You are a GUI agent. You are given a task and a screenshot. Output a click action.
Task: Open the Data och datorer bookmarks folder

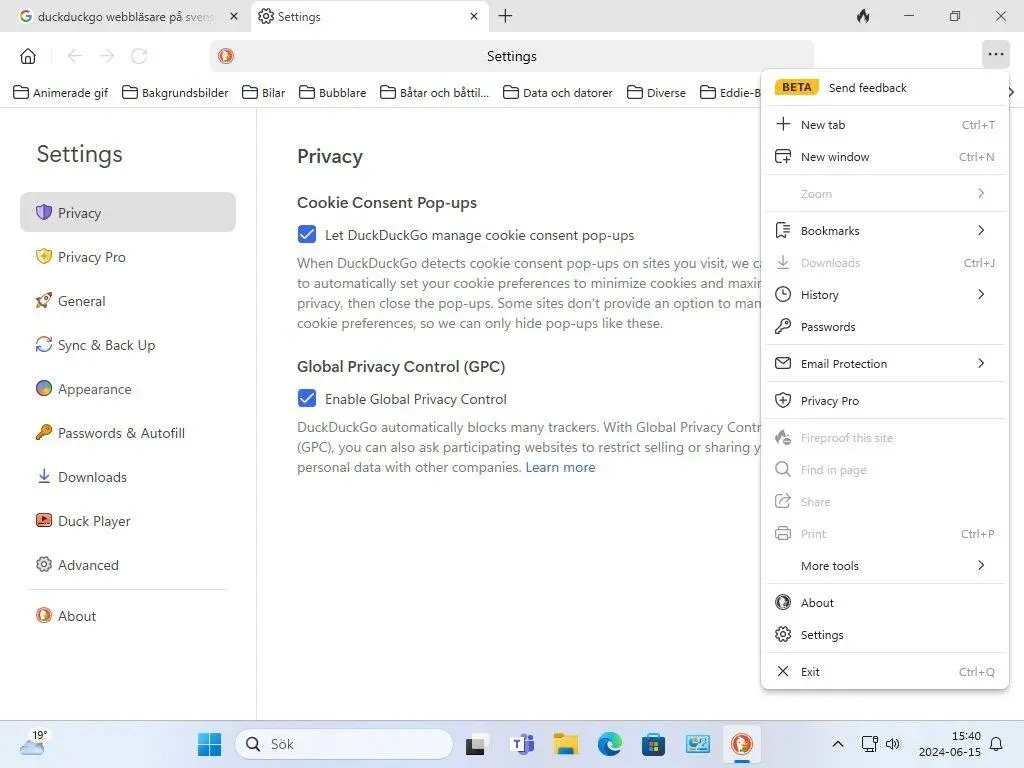[558, 93]
